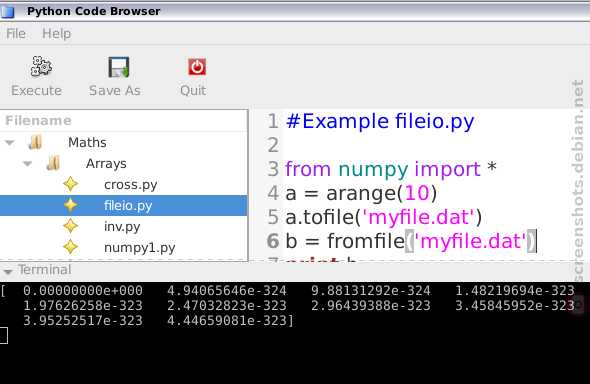Screen dimensions: 590x384
Task: Collapse the Terminal panel
Action: 8,271
